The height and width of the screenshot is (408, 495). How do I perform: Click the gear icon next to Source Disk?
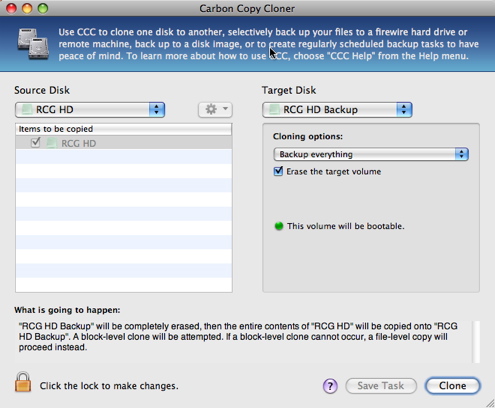(x=211, y=109)
